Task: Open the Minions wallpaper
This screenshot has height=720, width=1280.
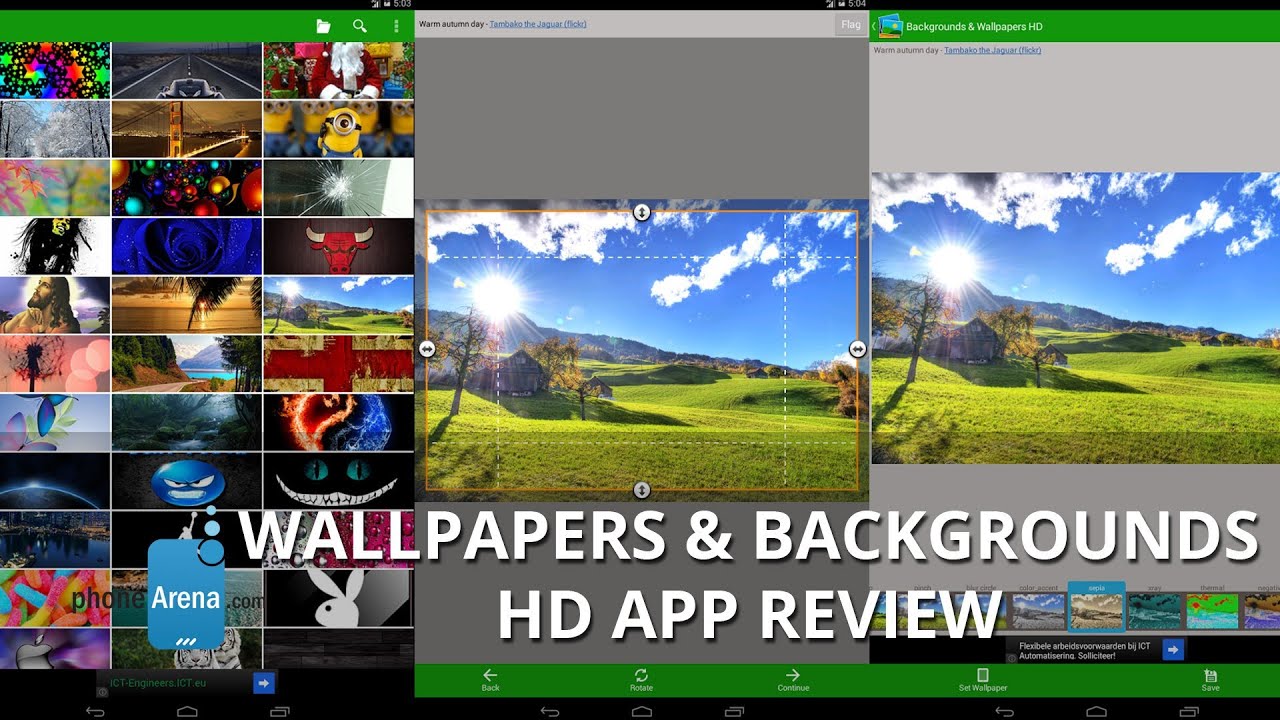Action: click(x=338, y=129)
